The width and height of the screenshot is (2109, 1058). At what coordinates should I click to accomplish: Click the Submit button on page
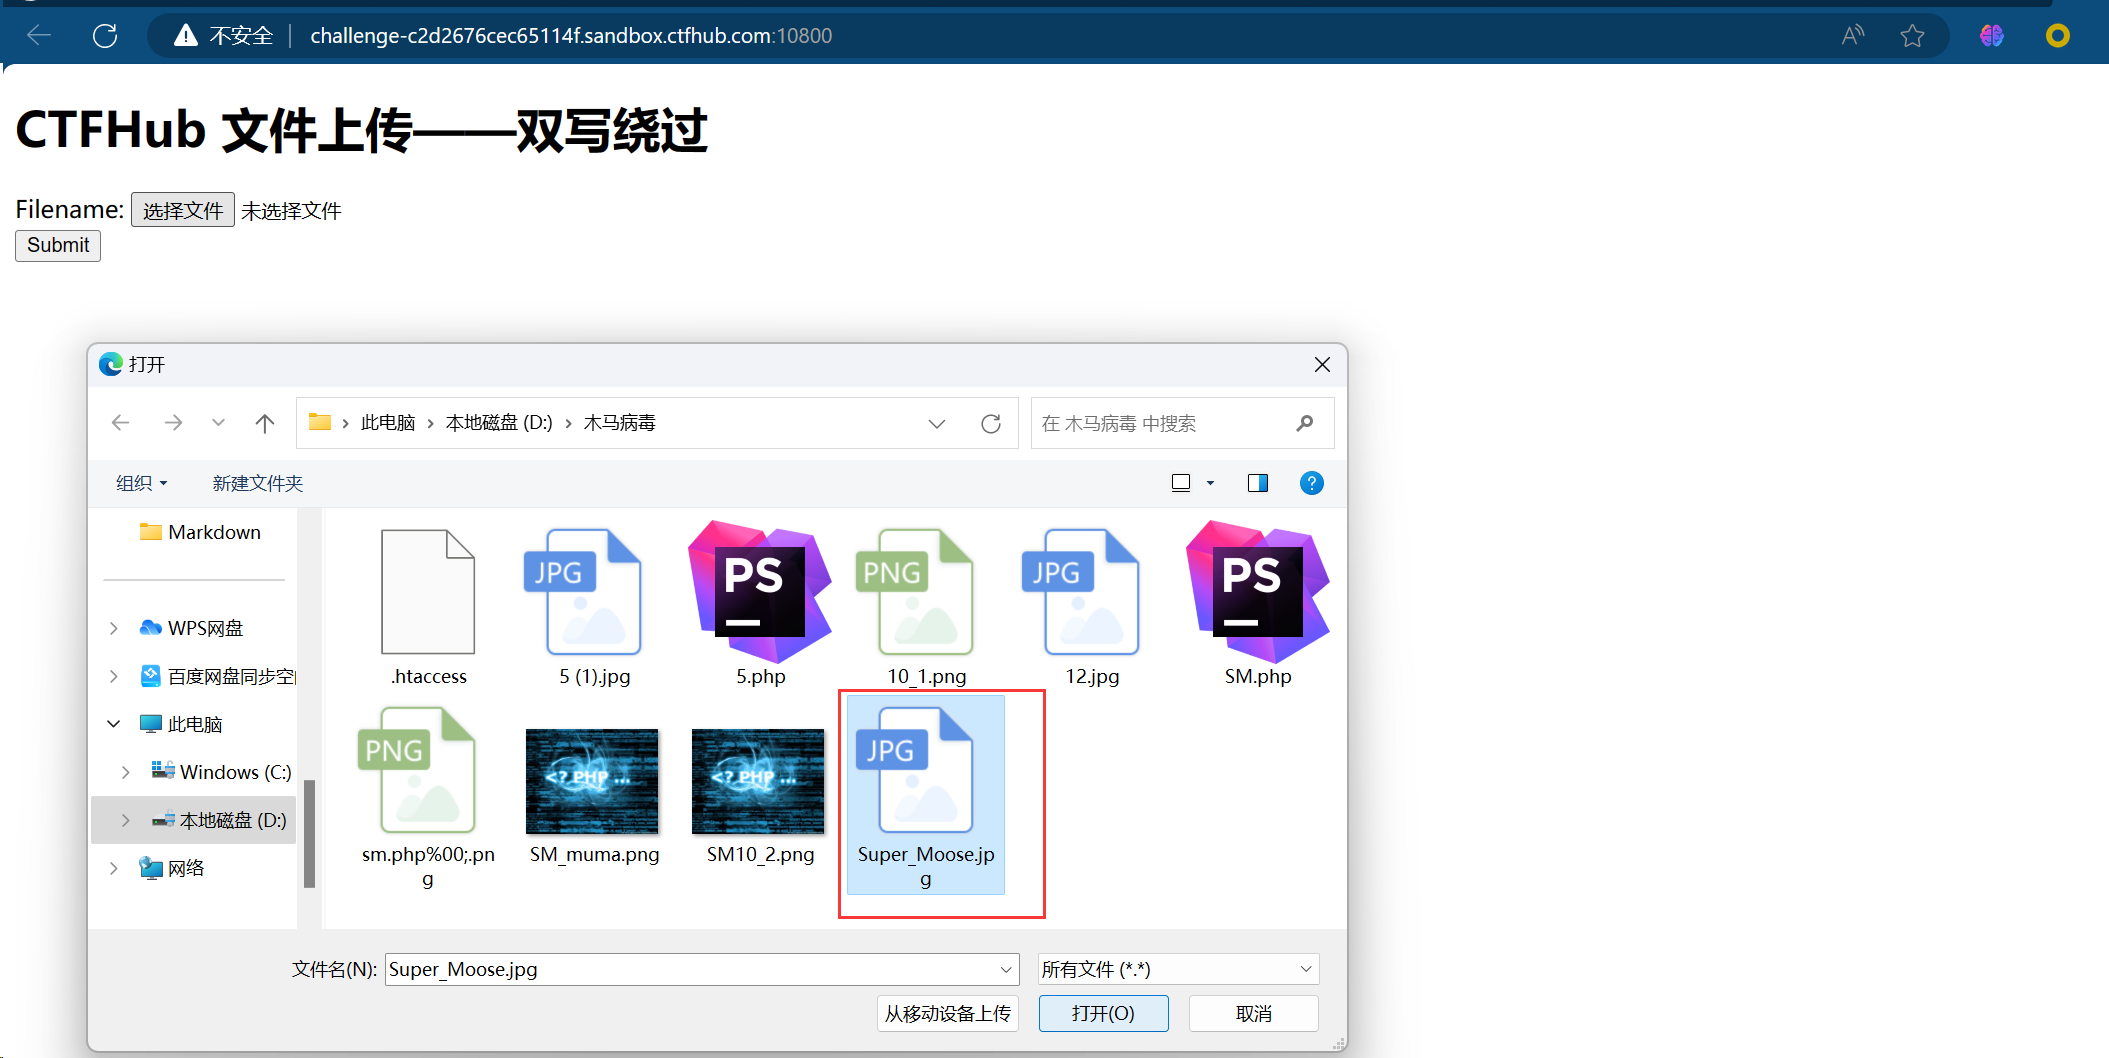58,245
